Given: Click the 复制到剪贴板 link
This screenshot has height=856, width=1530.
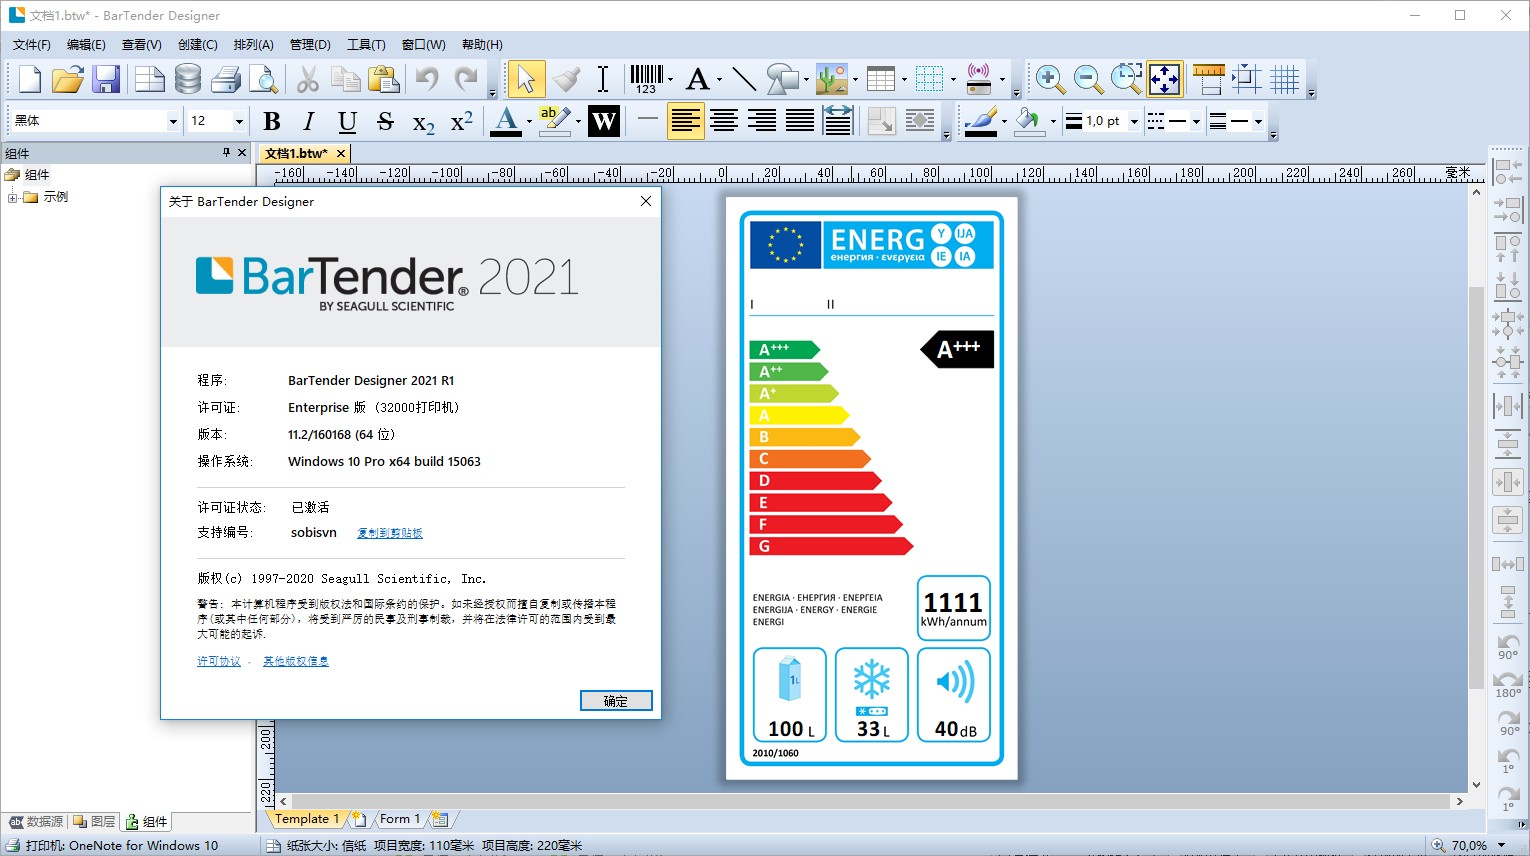Looking at the screenshot, I should (x=389, y=533).
